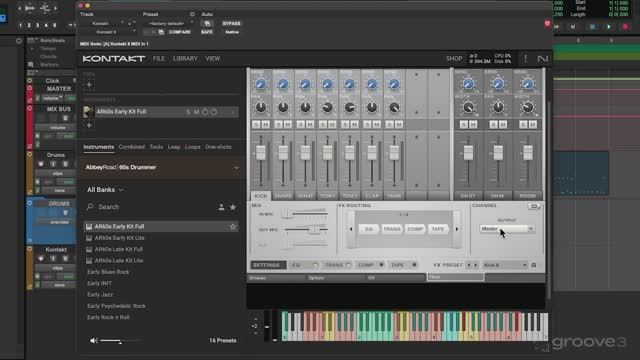Solo the OH ST mixer channel

(x=464, y=124)
